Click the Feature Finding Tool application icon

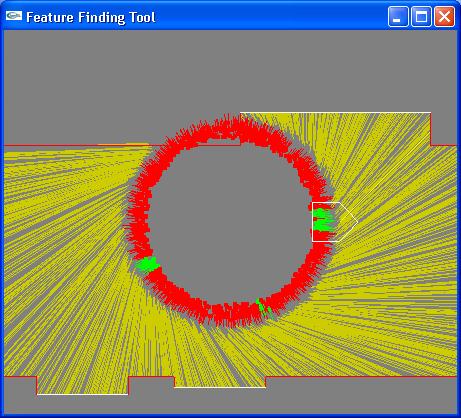[x=14, y=16]
